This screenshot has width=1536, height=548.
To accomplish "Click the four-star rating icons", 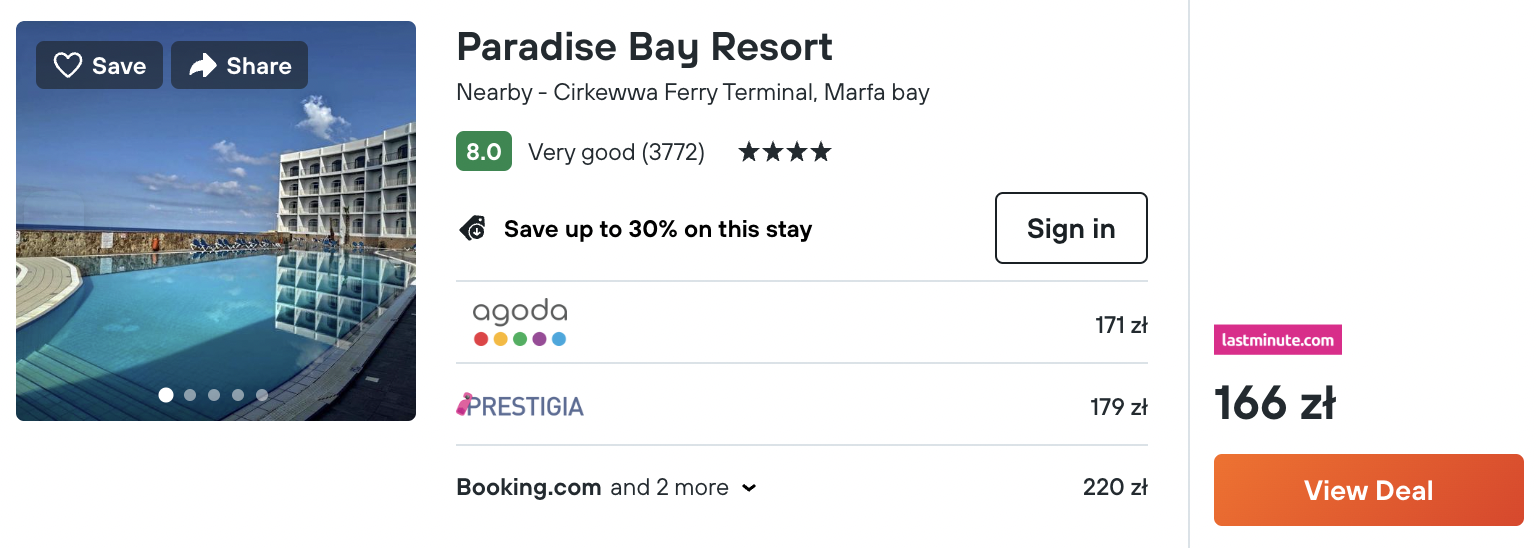I will click(785, 152).
